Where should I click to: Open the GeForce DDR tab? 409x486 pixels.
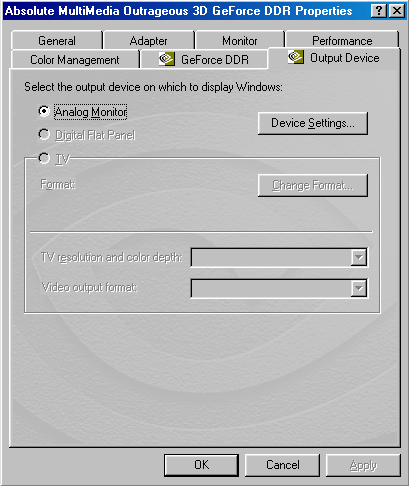pos(204,60)
